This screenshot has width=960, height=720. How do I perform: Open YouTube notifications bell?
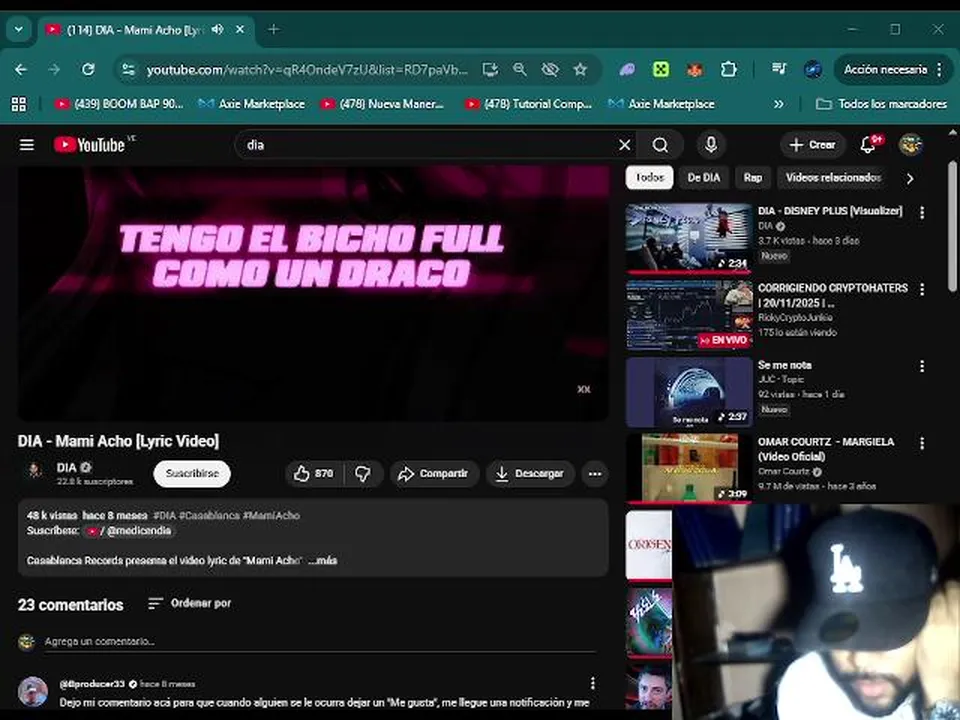click(x=868, y=144)
